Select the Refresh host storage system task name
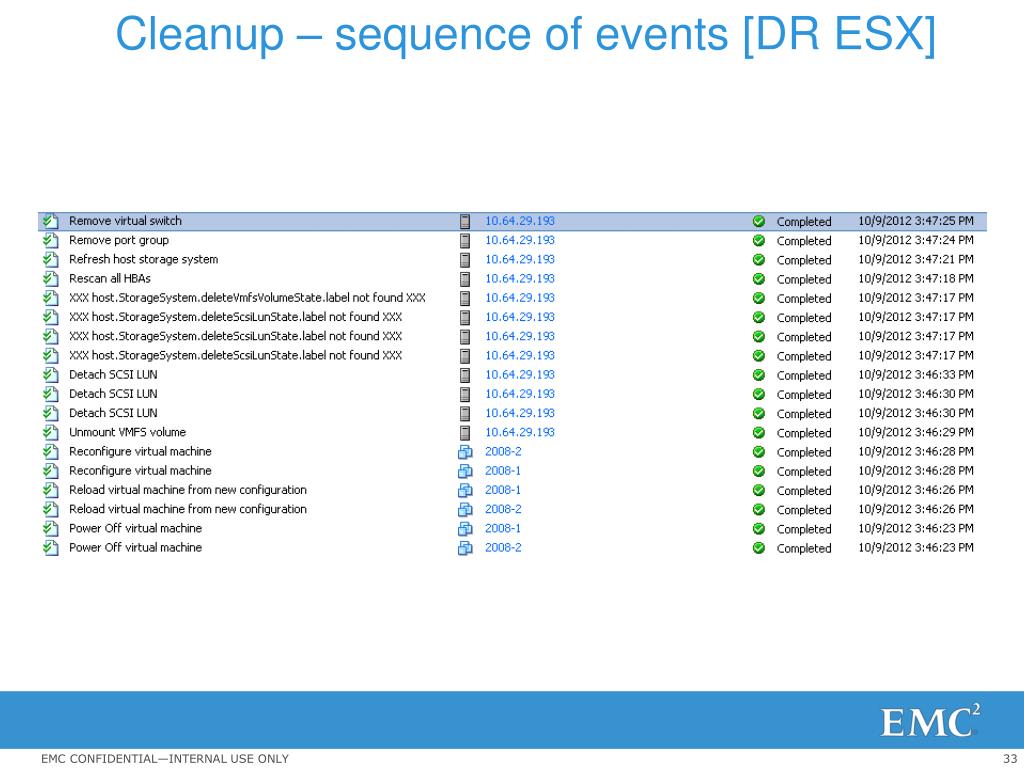This screenshot has width=1024, height=768. (144, 259)
